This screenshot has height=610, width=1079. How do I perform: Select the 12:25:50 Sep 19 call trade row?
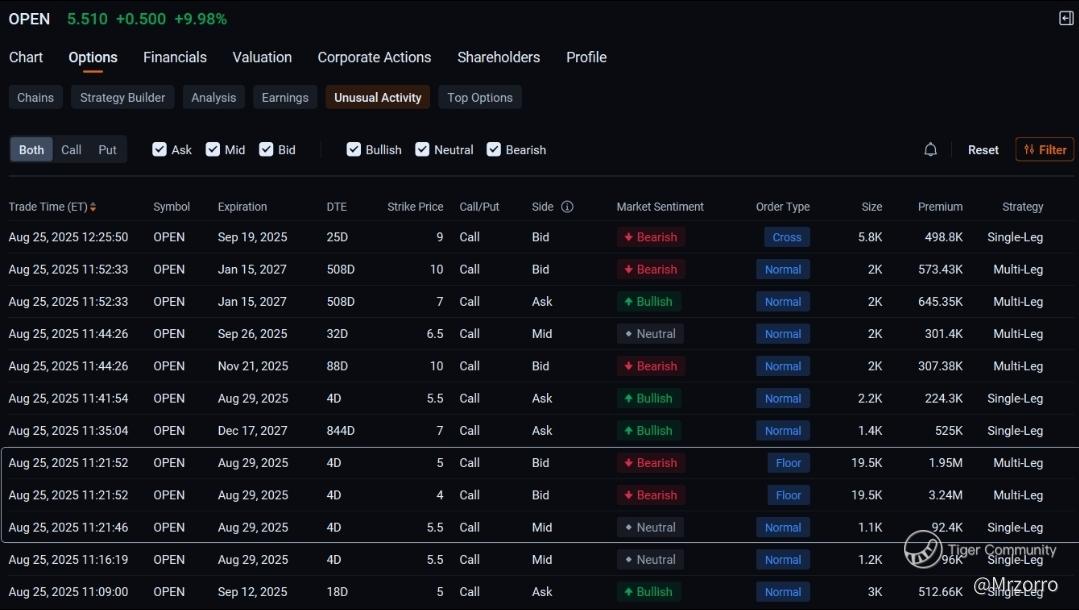point(400,237)
